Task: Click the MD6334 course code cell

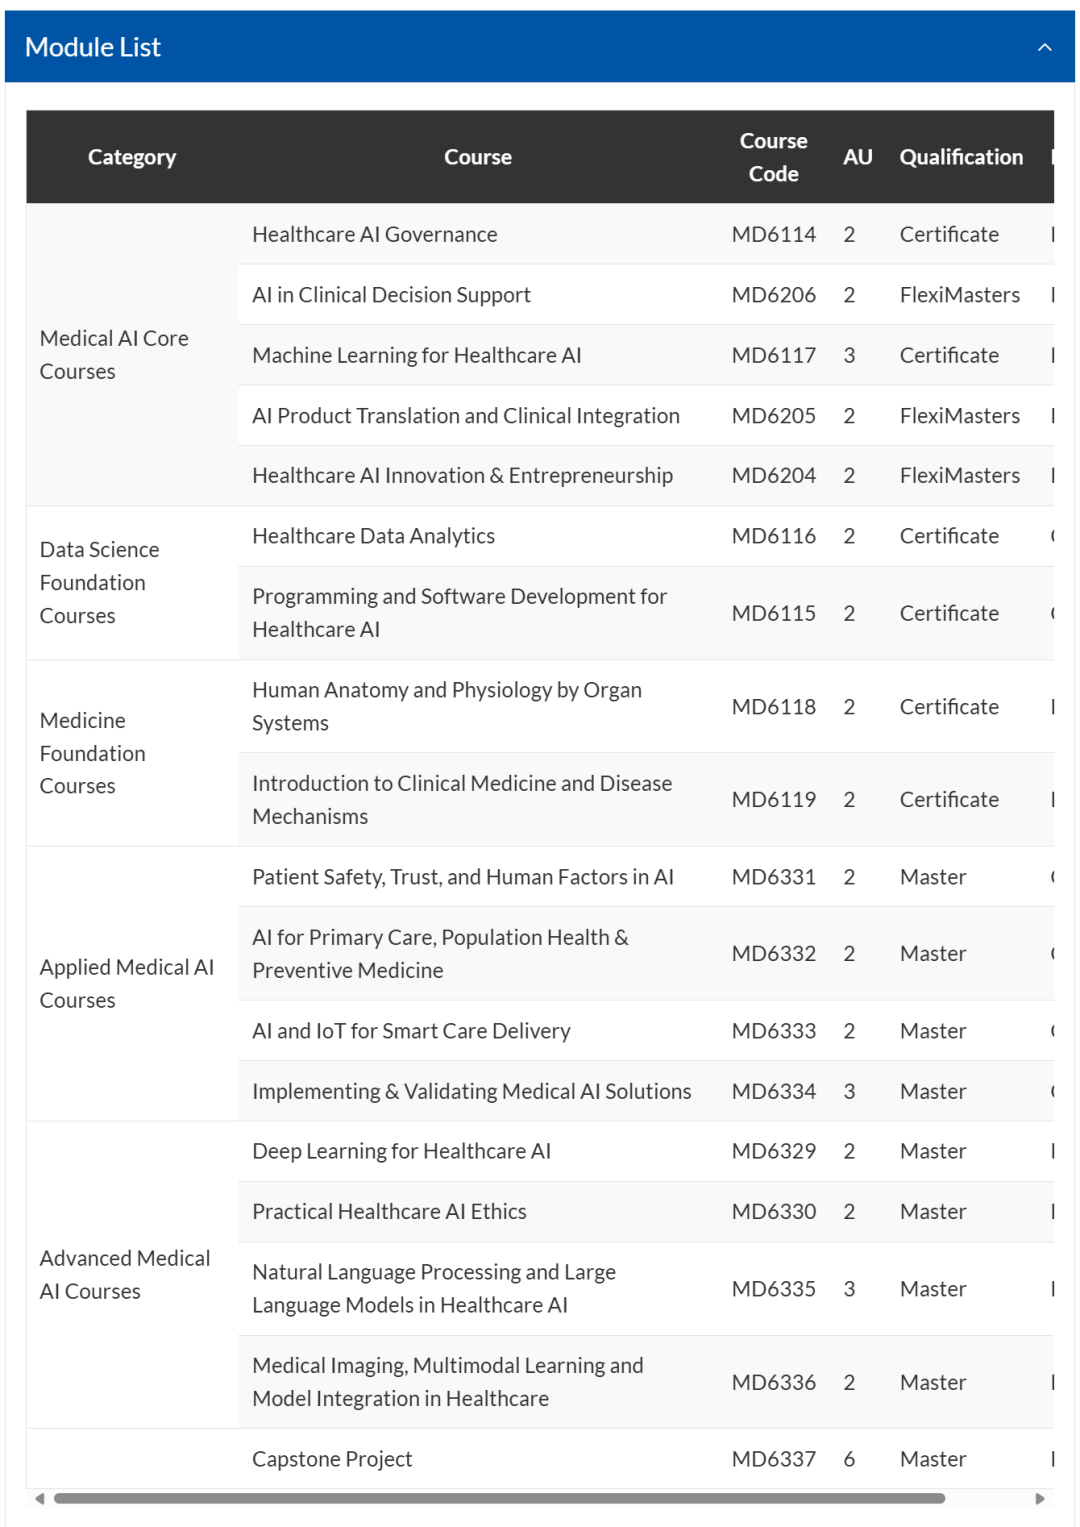Action: (773, 1091)
